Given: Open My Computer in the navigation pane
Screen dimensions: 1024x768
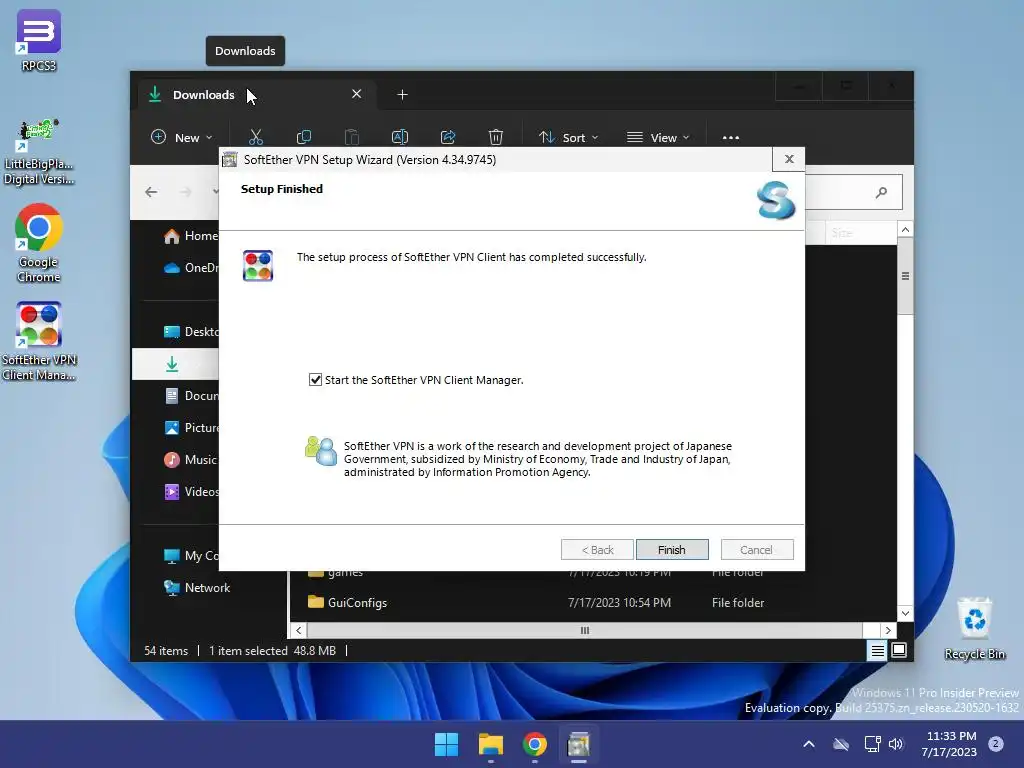Looking at the screenshot, I should click(x=191, y=556).
